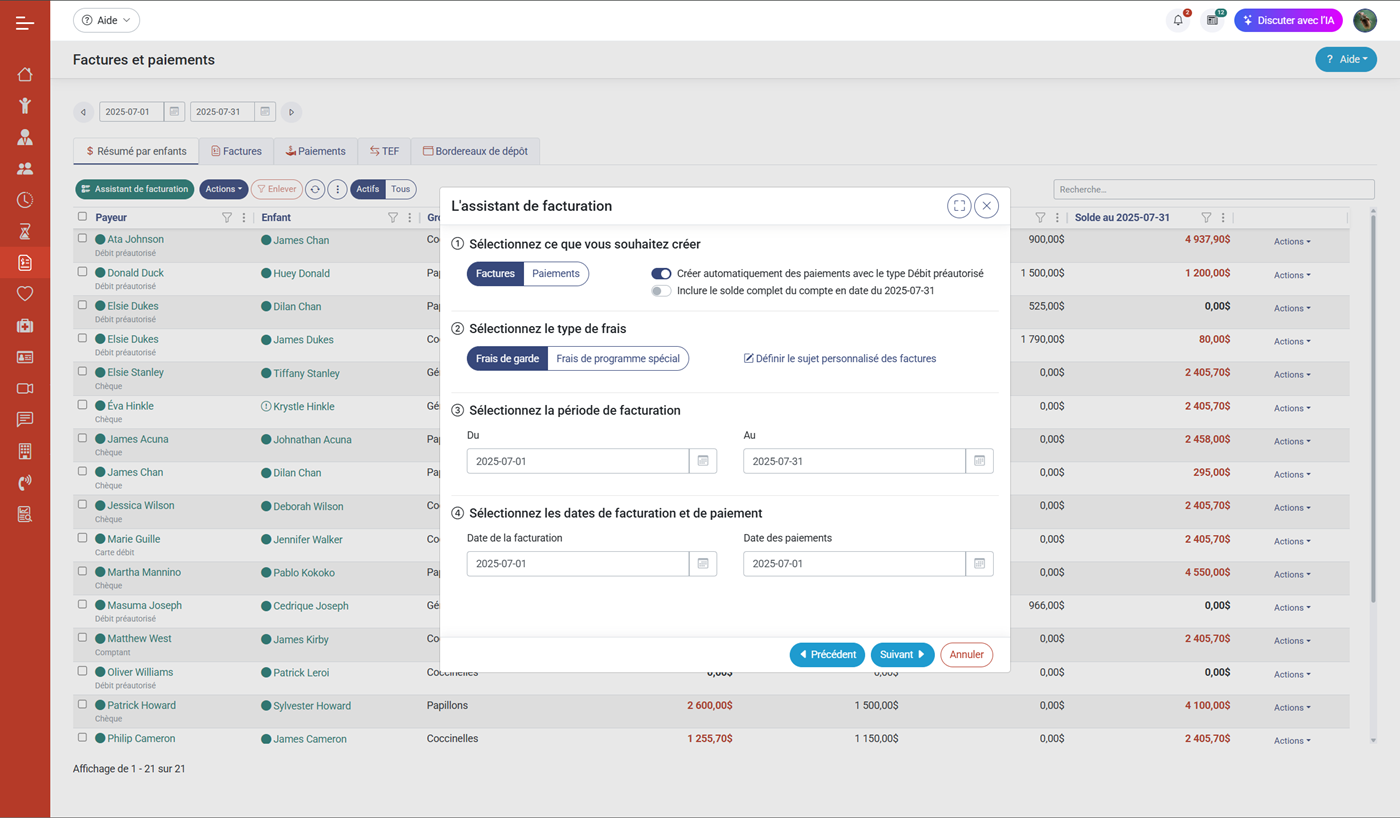Switch to the Bordereaux de dépôt tab
This screenshot has width=1400, height=818.
(x=475, y=151)
